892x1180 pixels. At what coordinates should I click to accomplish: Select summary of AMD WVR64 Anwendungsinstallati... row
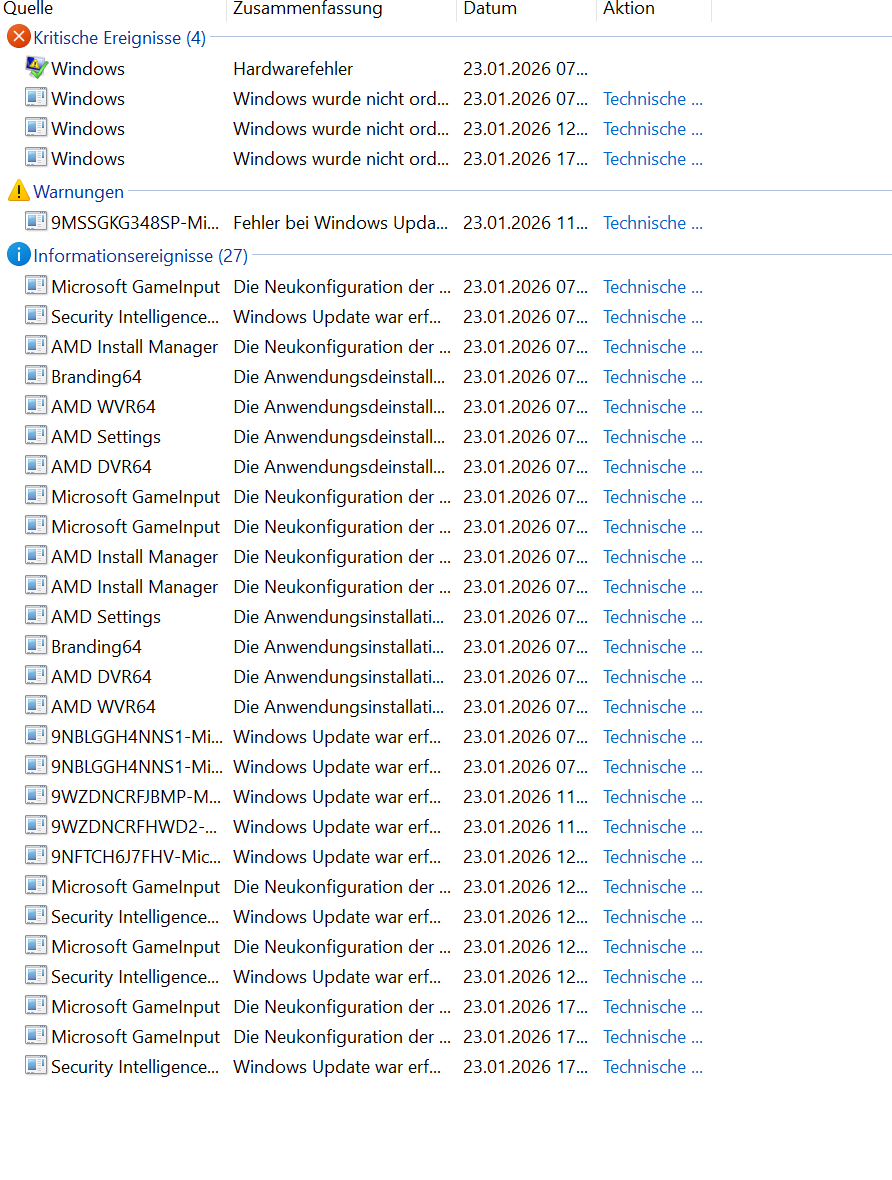pyautogui.click(x=339, y=707)
